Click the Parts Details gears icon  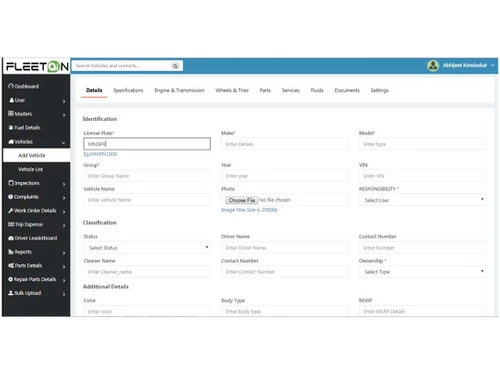coord(11,265)
